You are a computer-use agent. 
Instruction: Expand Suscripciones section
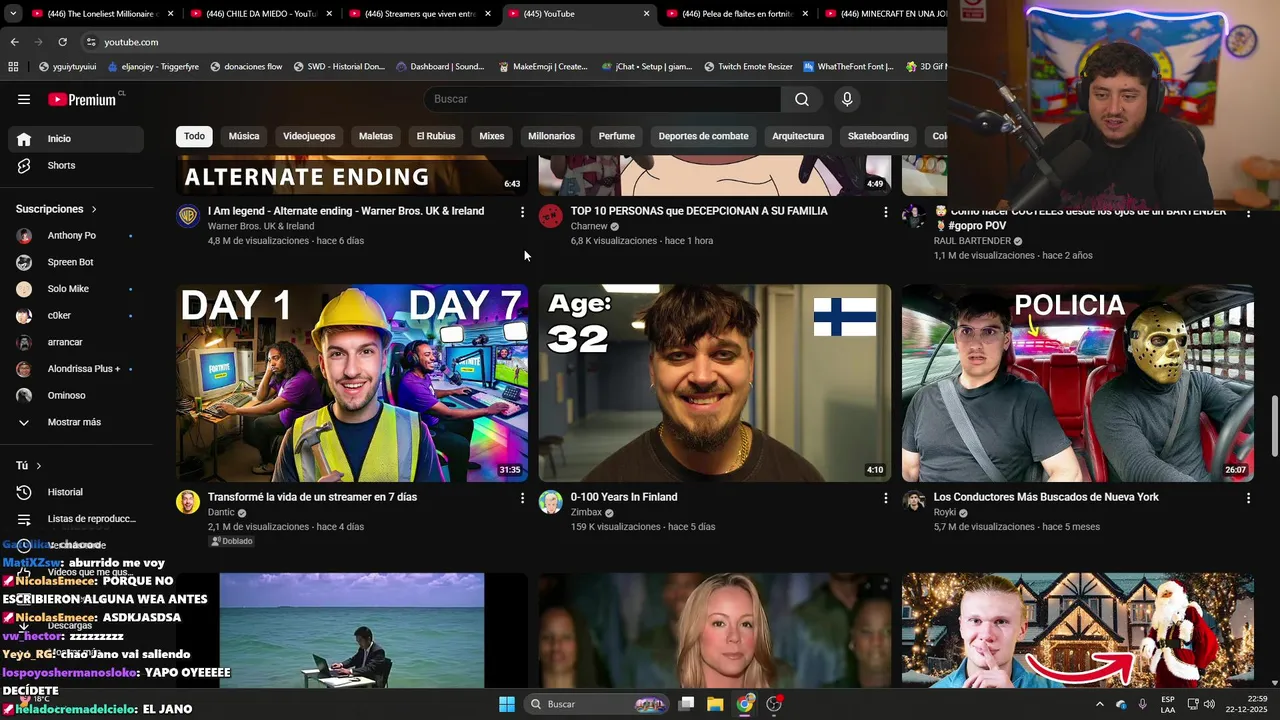click(x=57, y=209)
